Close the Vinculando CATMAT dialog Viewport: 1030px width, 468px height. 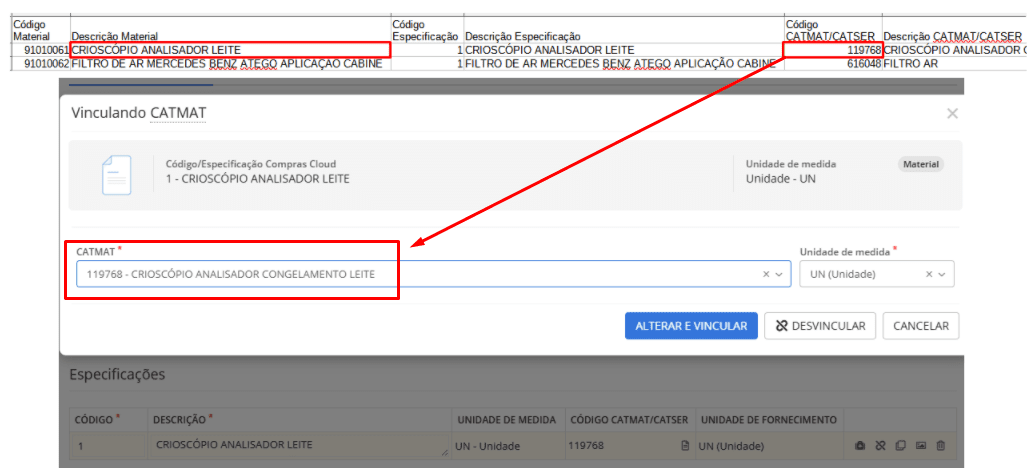tap(952, 114)
